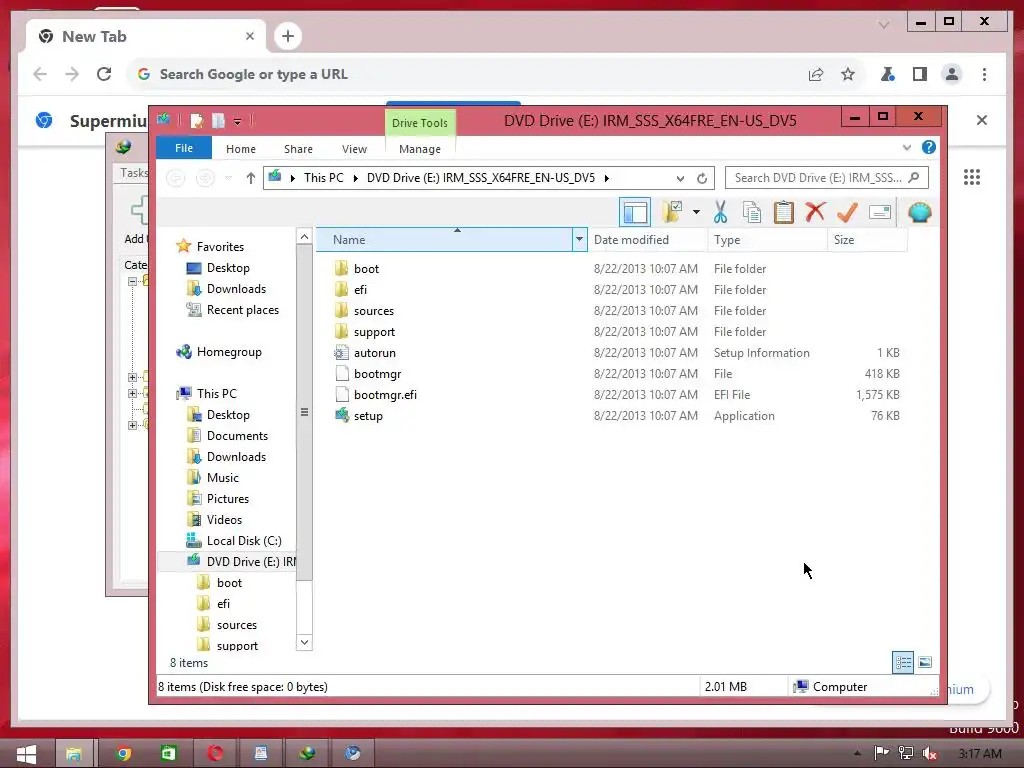
Task: Sort by the Size column header
Action: [867, 240]
